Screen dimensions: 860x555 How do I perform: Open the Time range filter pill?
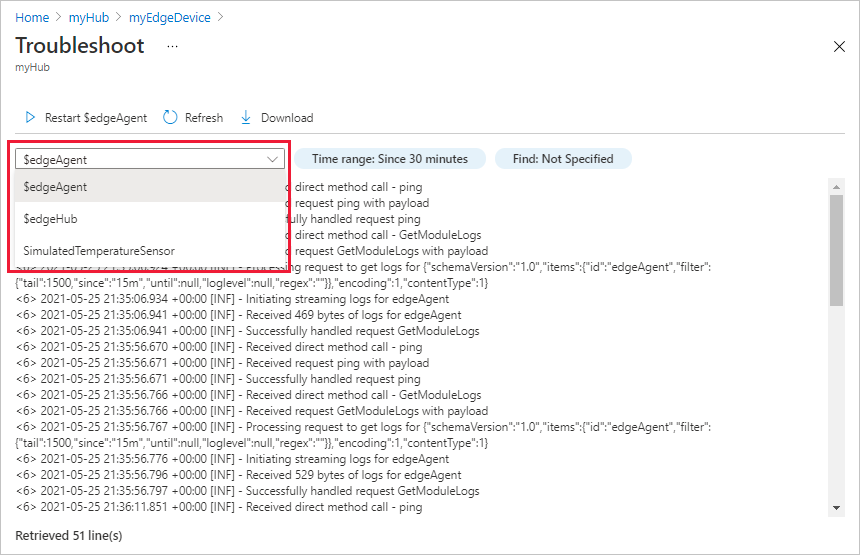(389, 159)
